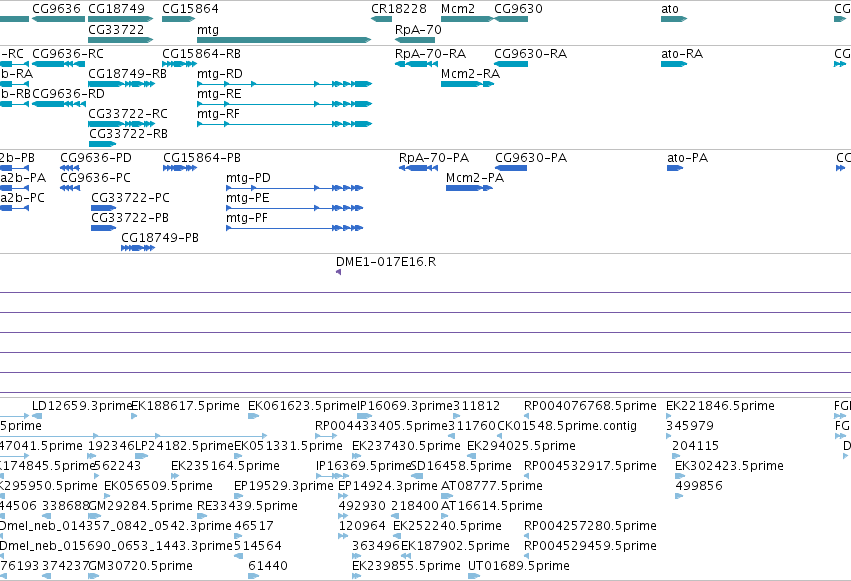The image size is (851, 581).
Task: Select the mtg-RD transcript
Action: (284, 84)
